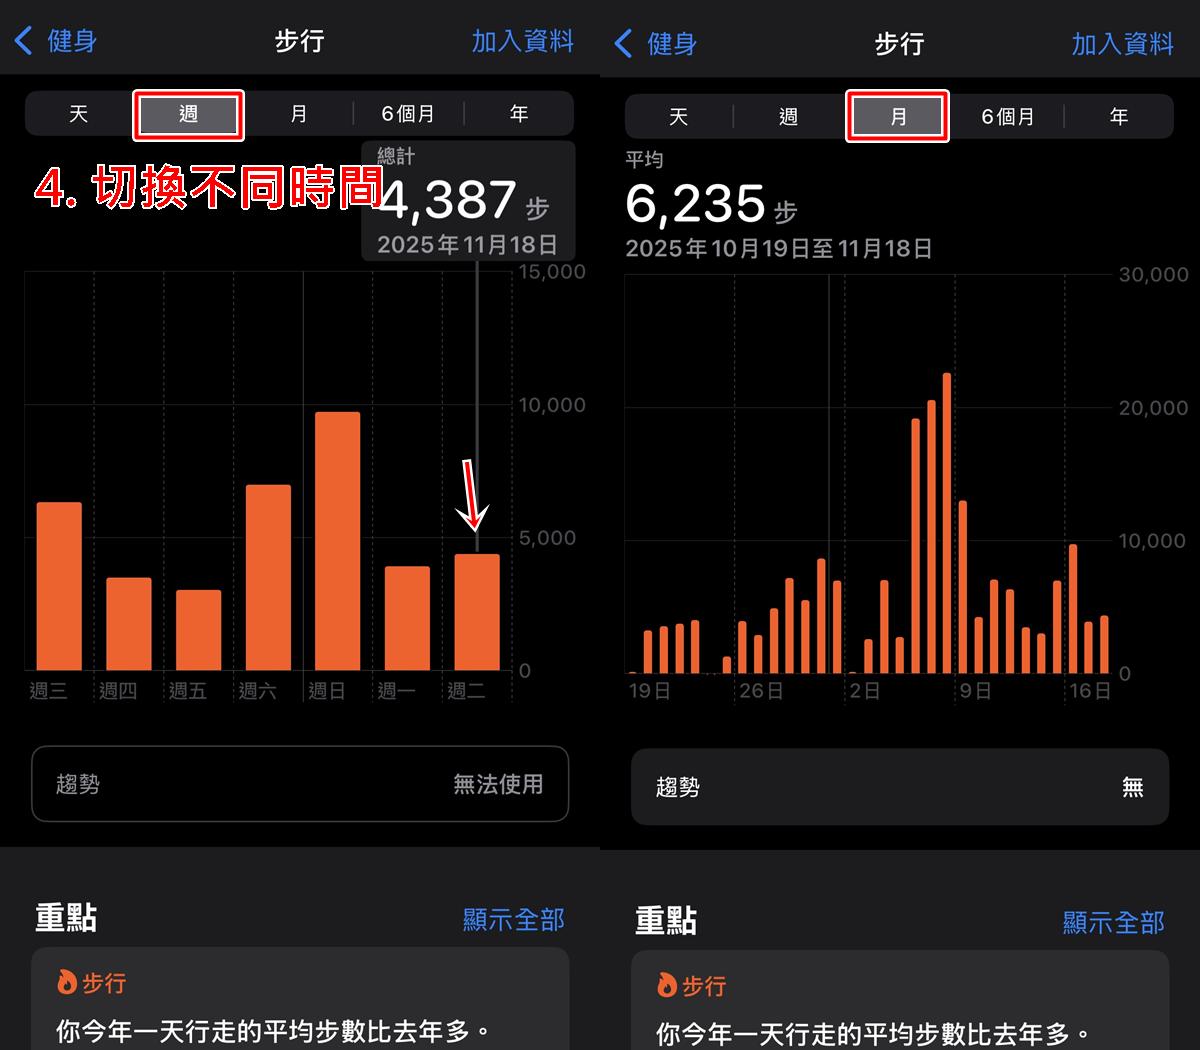Tap 加入資料 on left screen
The height and width of the screenshot is (1050, 1200).
522,41
